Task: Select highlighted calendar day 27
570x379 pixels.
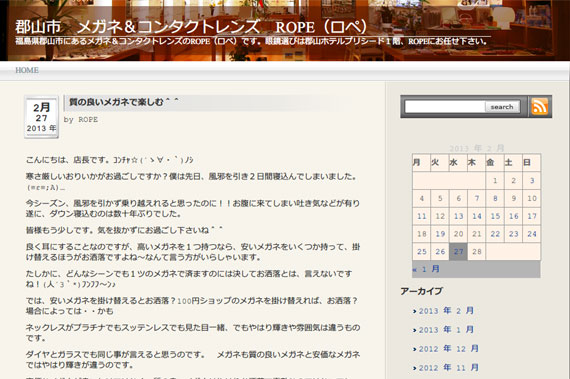Action: click(458, 252)
